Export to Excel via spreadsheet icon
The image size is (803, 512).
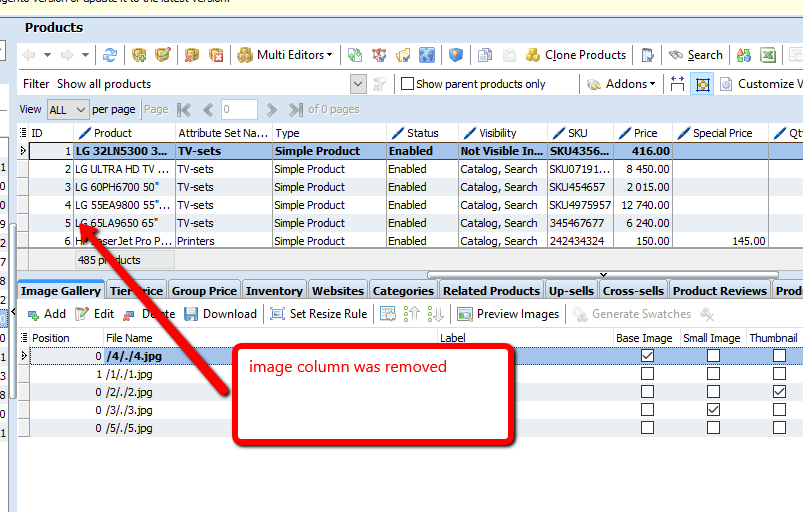click(x=768, y=55)
